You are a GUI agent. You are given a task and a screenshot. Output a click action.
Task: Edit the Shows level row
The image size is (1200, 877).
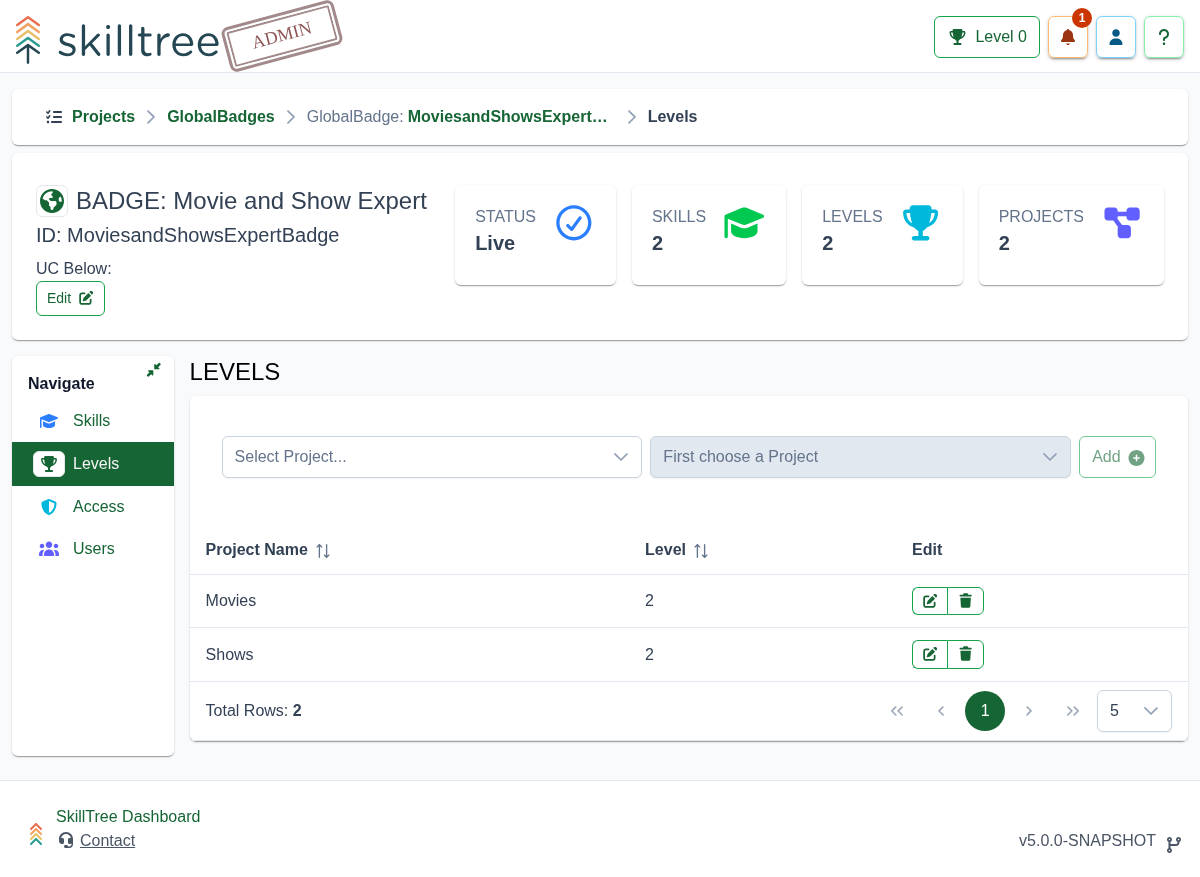click(930, 654)
